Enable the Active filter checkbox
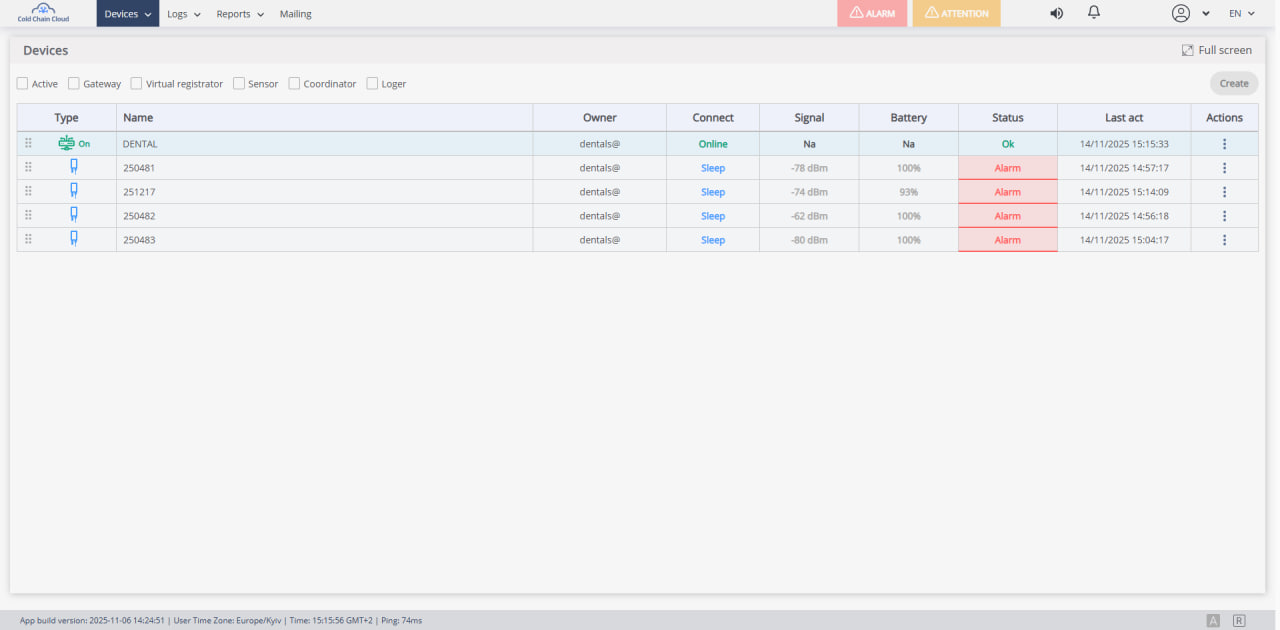This screenshot has height=630, width=1280. [23, 84]
